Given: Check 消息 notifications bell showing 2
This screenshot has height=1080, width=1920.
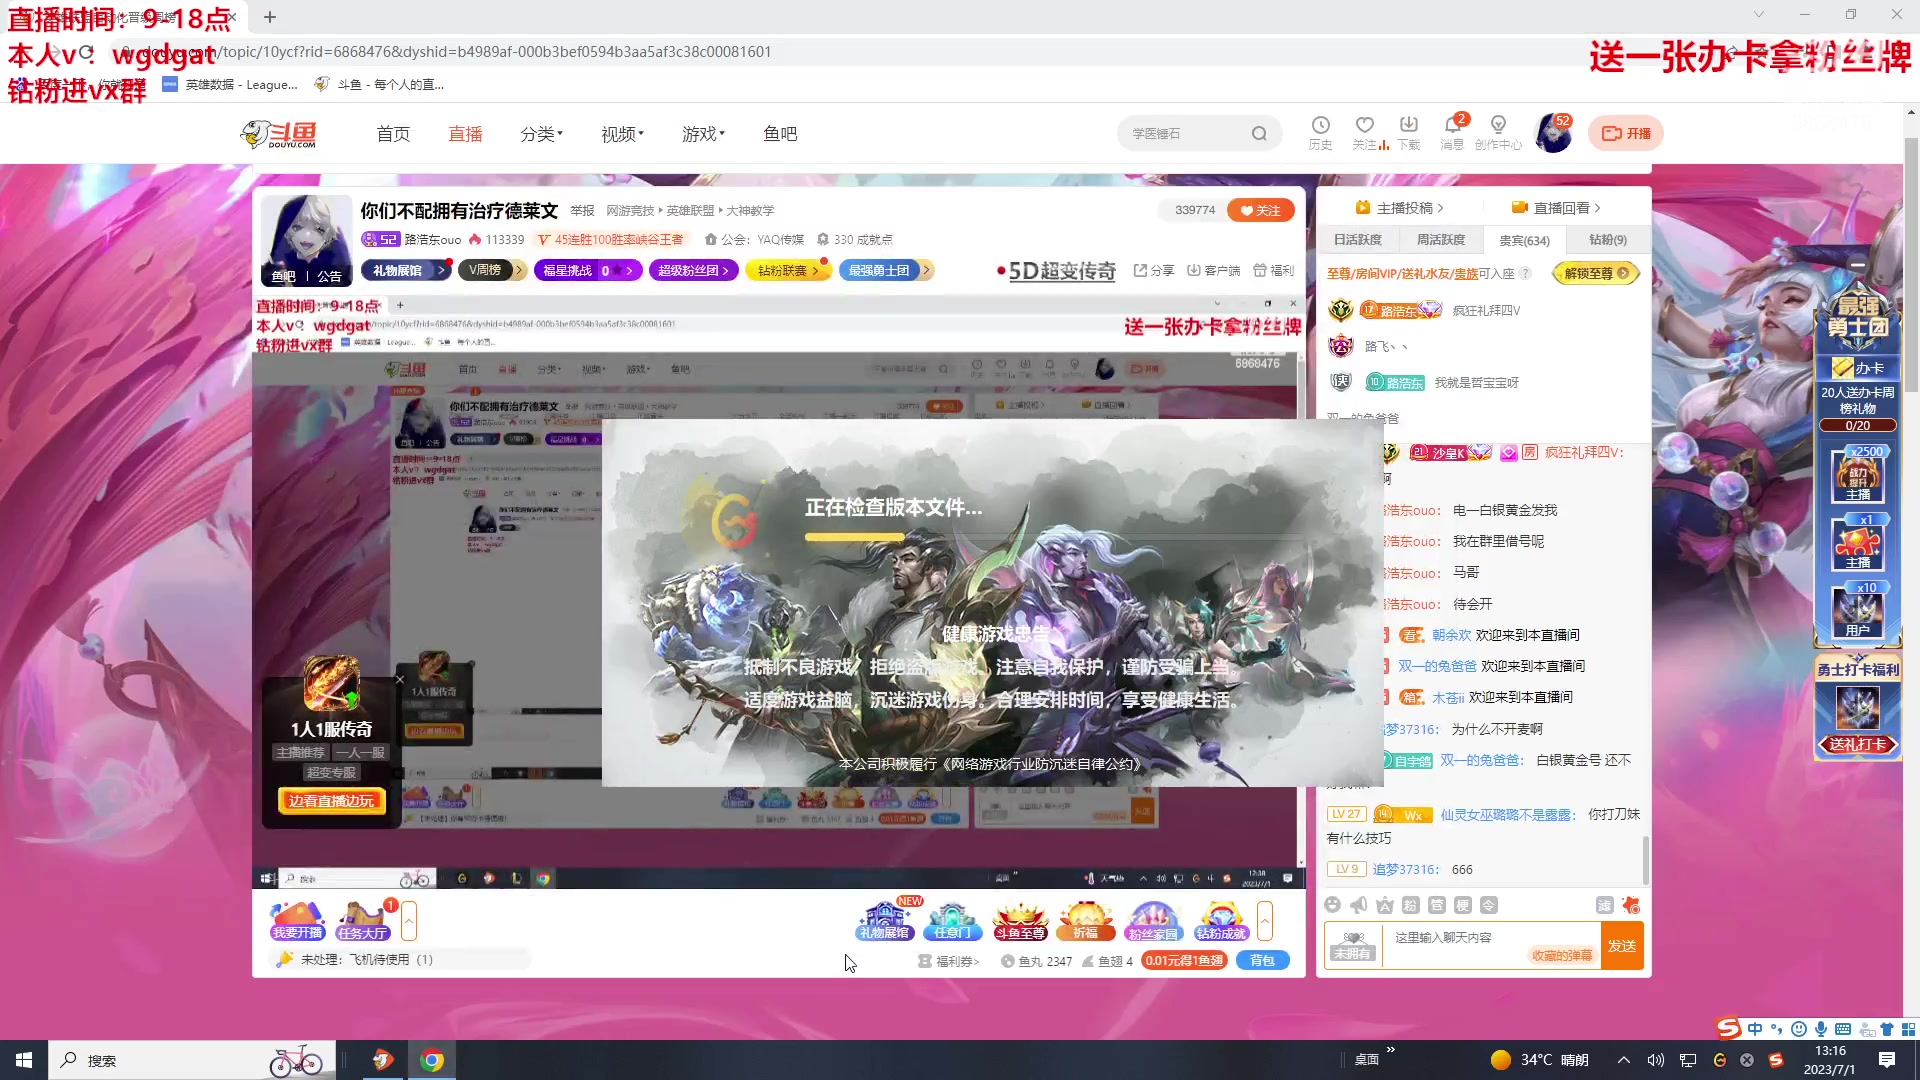Looking at the screenshot, I should (1452, 131).
